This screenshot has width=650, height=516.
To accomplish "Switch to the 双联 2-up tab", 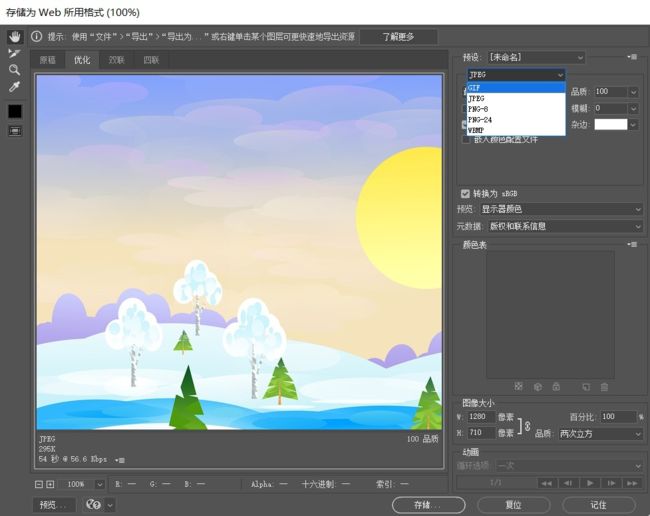I will click(x=116, y=60).
